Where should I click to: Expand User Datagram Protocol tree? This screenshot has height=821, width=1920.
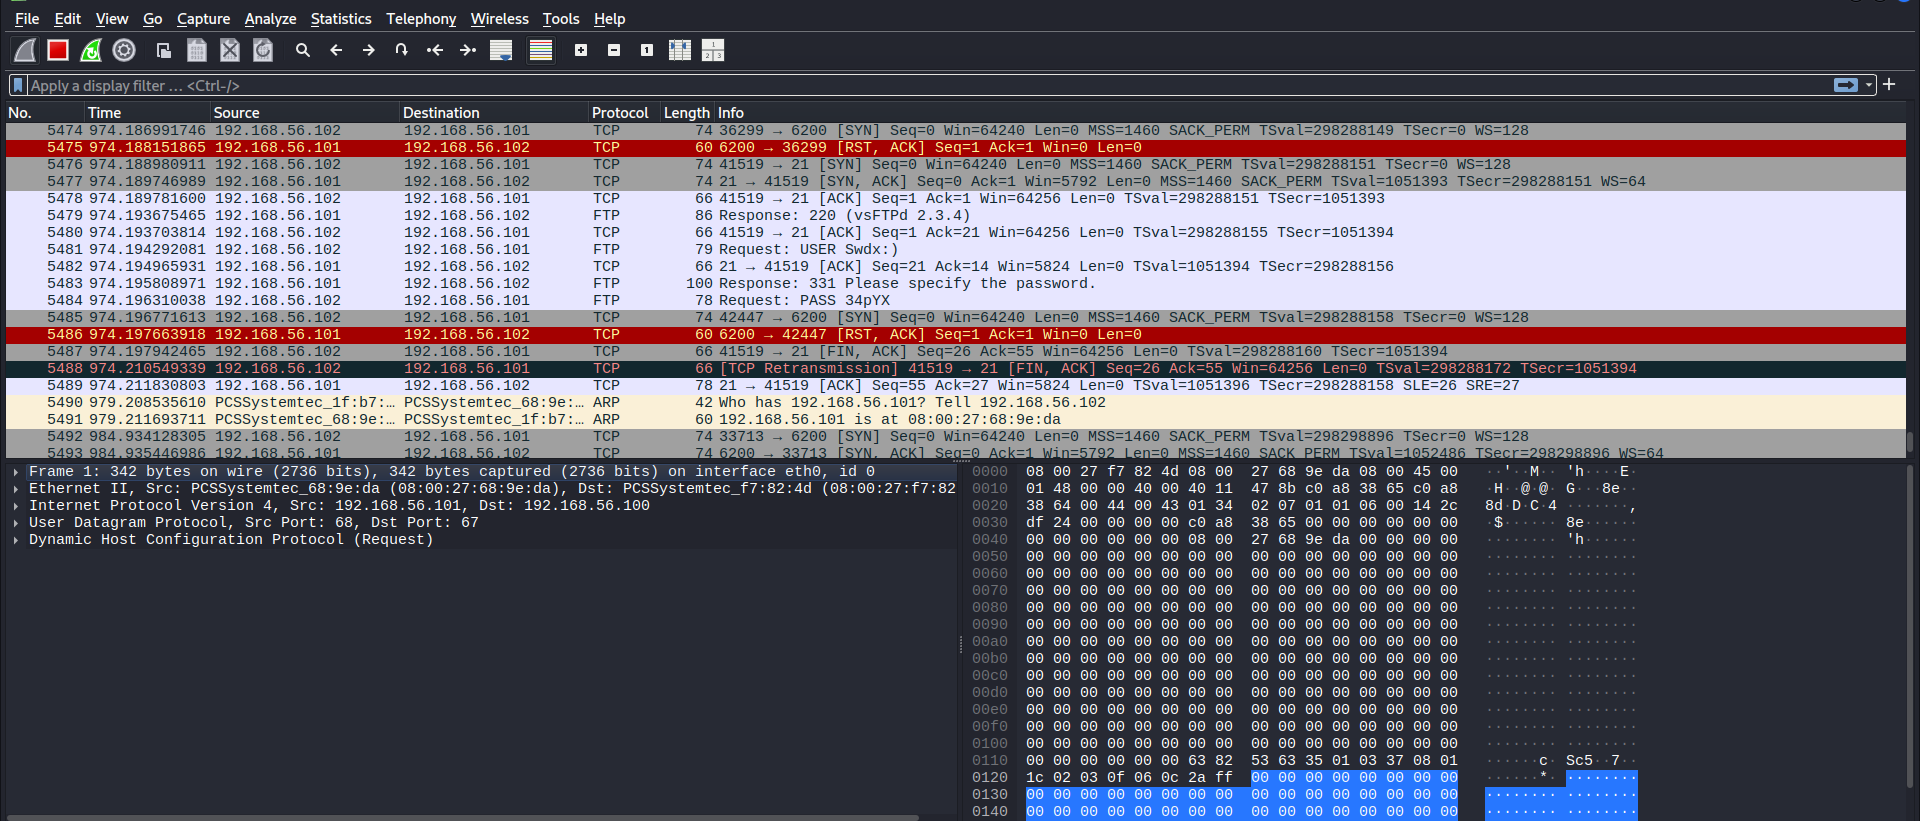tap(16, 523)
